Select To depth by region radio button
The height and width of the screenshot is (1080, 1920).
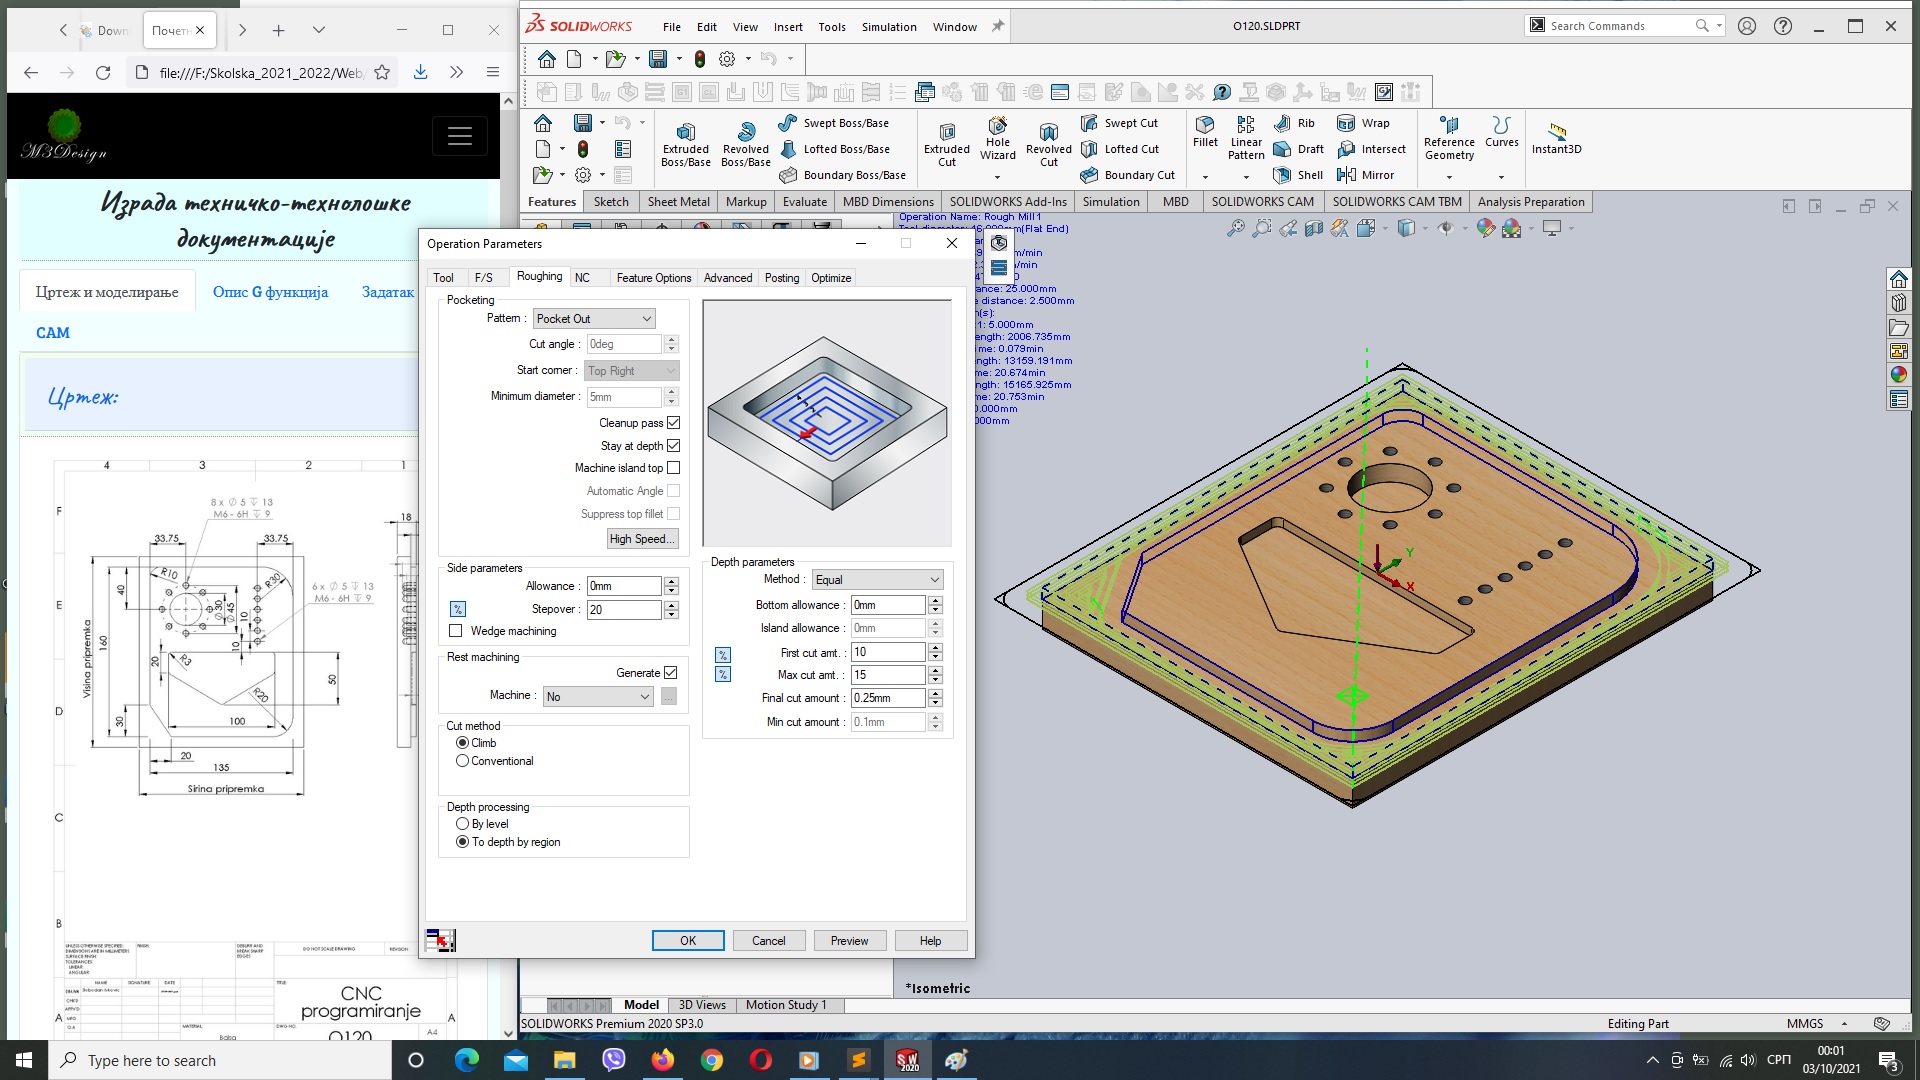[x=463, y=841]
